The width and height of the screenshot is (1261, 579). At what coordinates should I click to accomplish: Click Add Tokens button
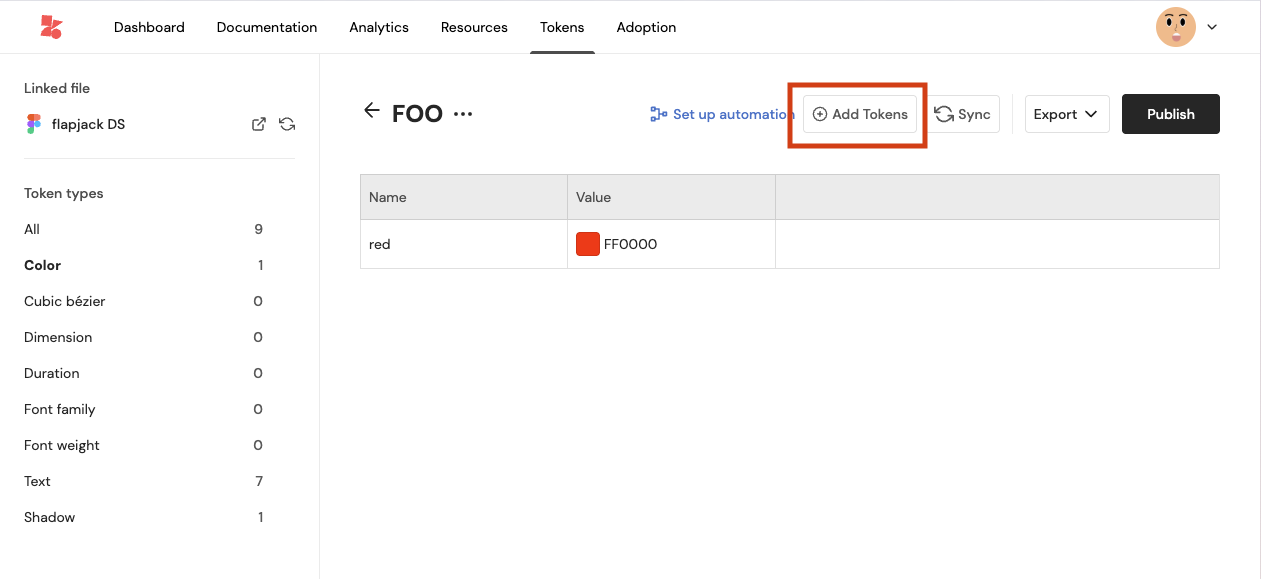click(x=860, y=114)
